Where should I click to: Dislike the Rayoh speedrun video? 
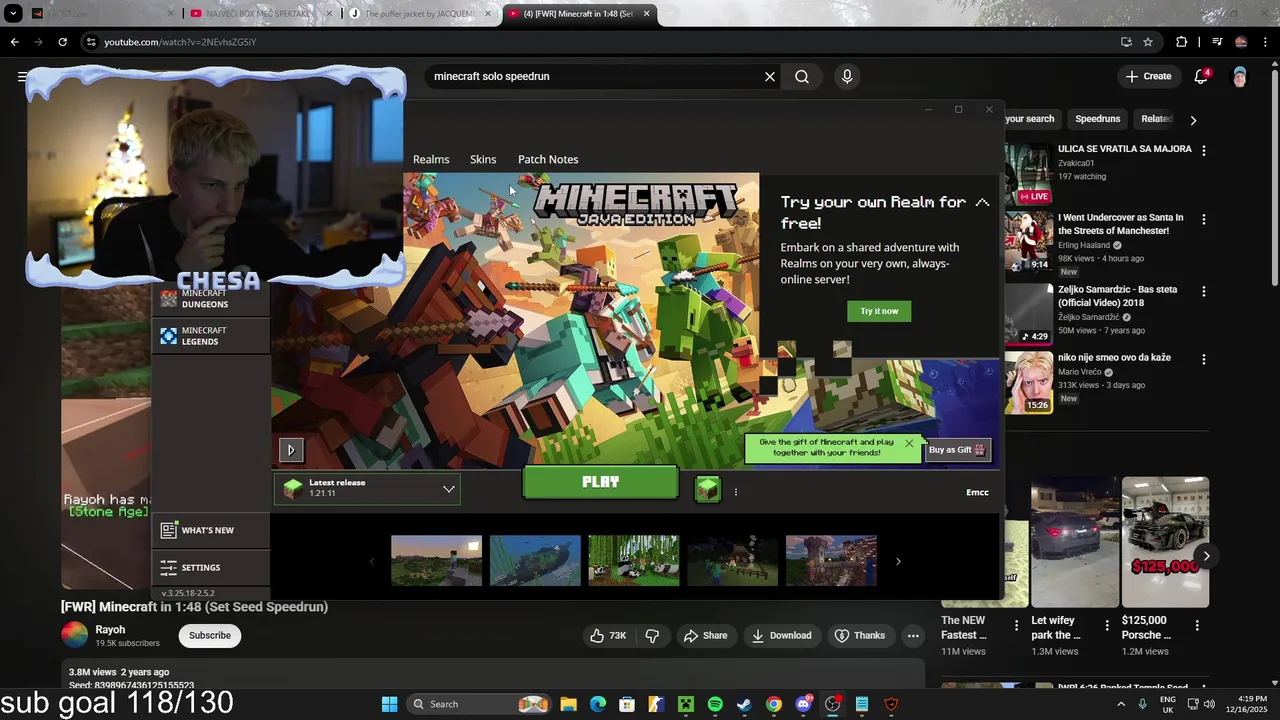click(652, 635)
